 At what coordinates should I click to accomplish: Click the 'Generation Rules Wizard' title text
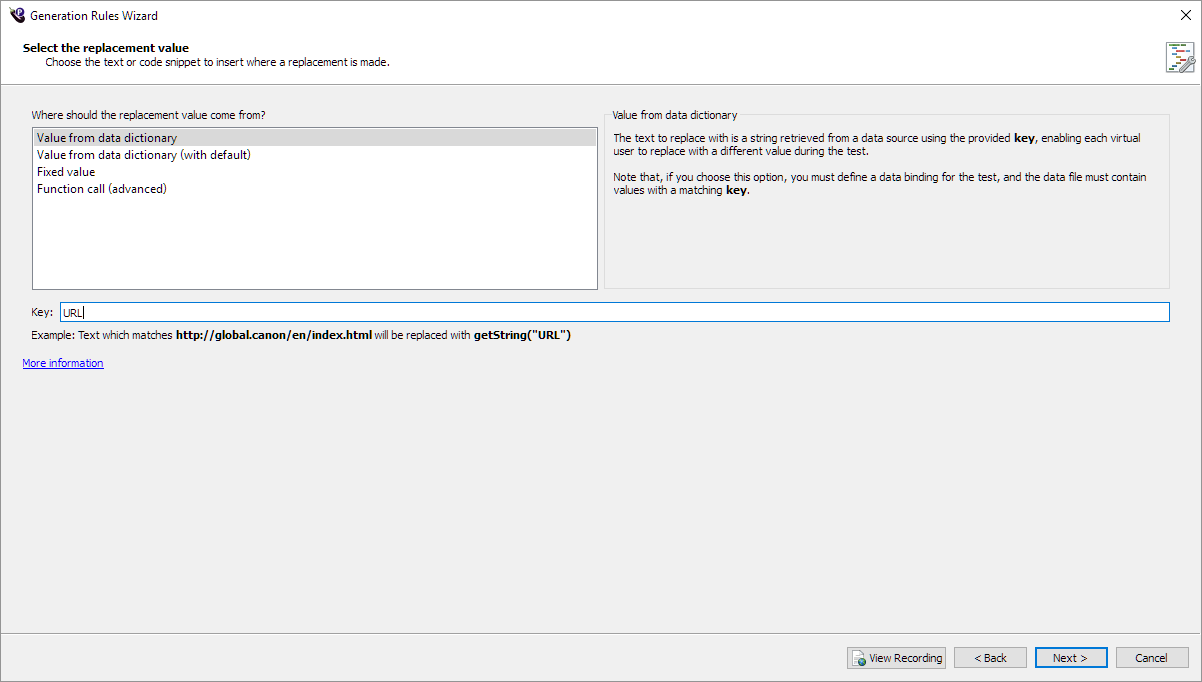[x=94, y=16]
